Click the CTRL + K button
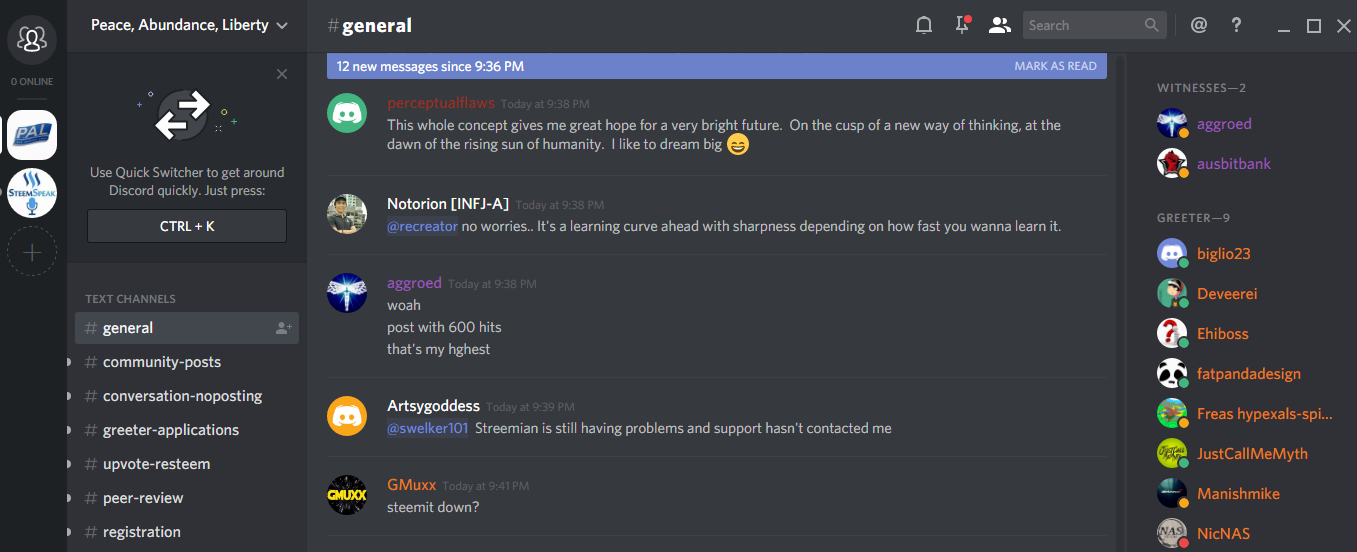Screen dimensions: 1357x552 [x=187, y=226]
